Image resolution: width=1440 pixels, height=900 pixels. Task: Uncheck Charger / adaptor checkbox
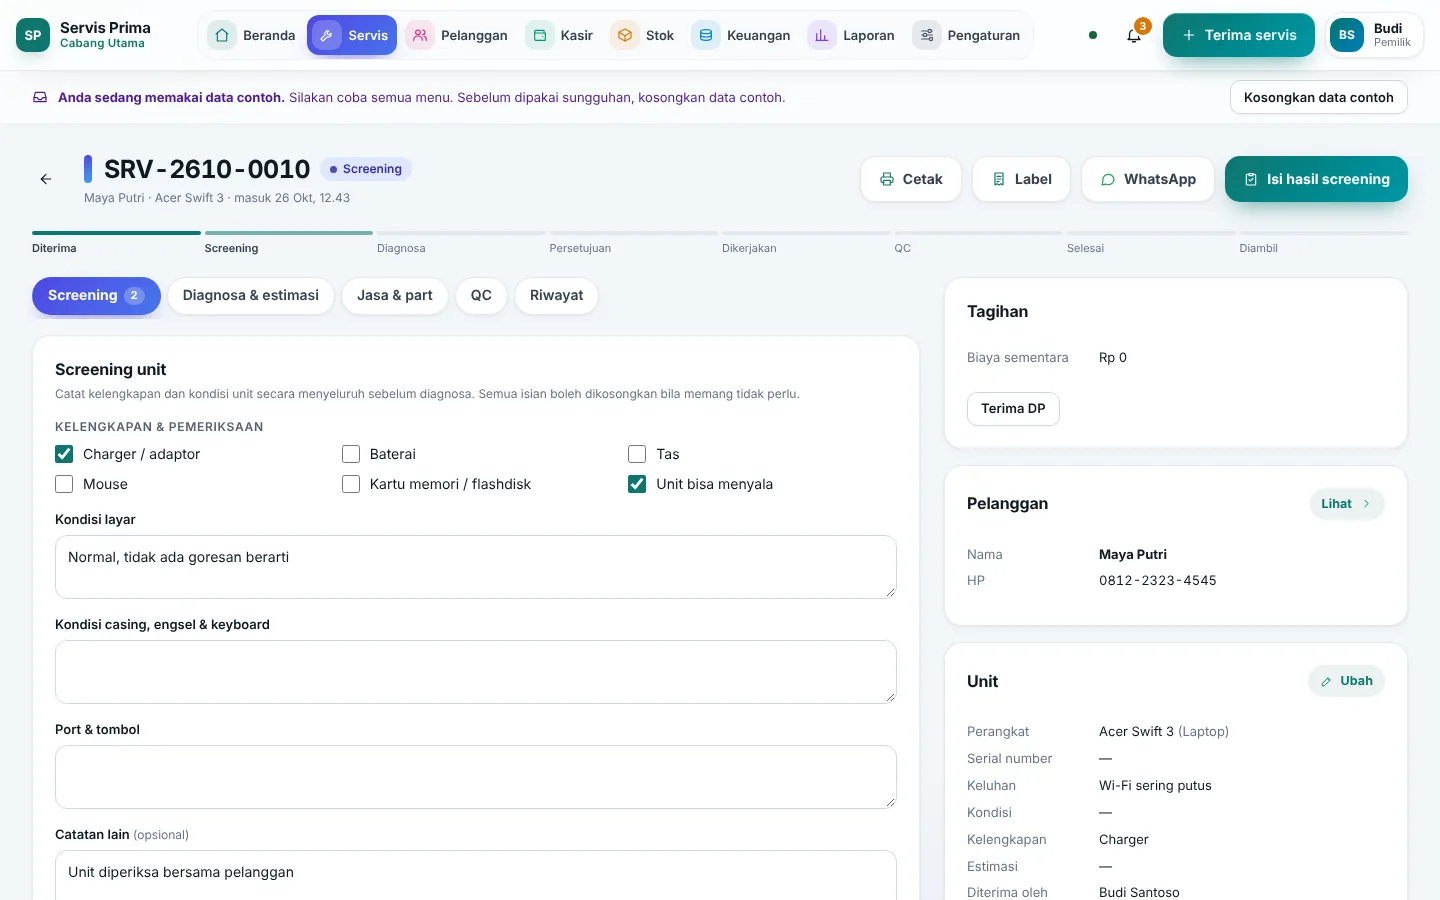(64, 454)
